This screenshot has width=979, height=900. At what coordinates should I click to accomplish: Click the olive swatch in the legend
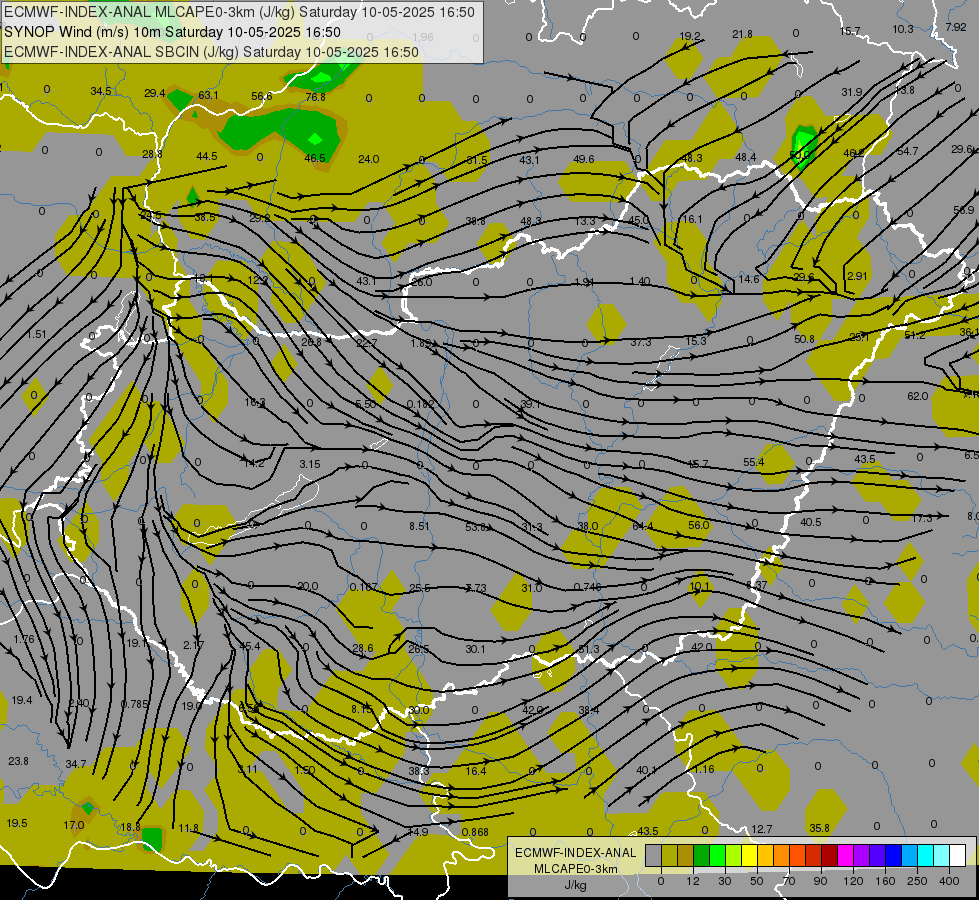pyautogui.click(x=669, y=855)
